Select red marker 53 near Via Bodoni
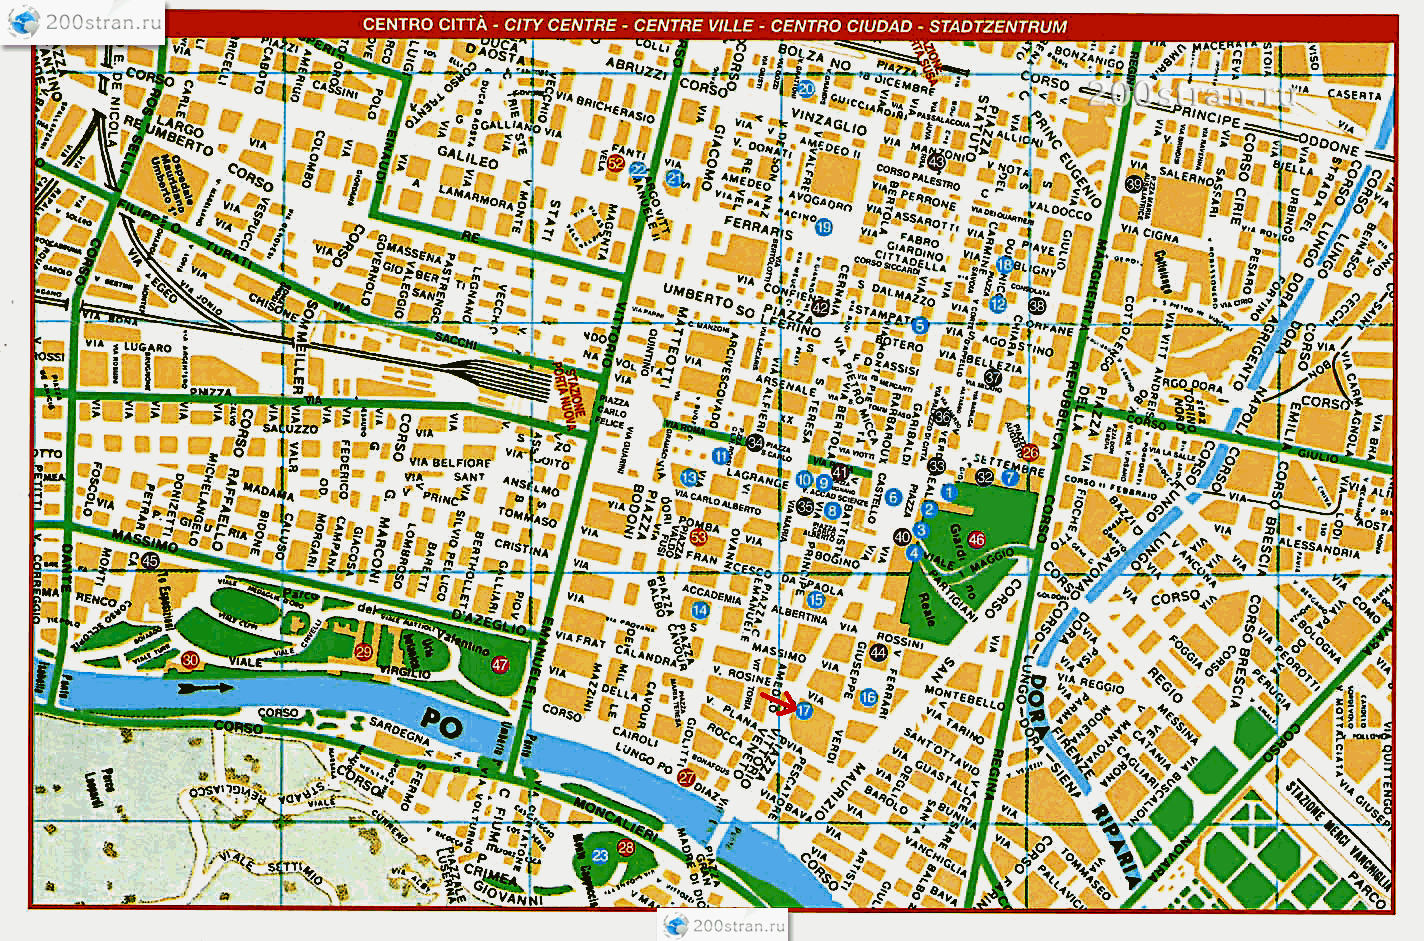 698,539
